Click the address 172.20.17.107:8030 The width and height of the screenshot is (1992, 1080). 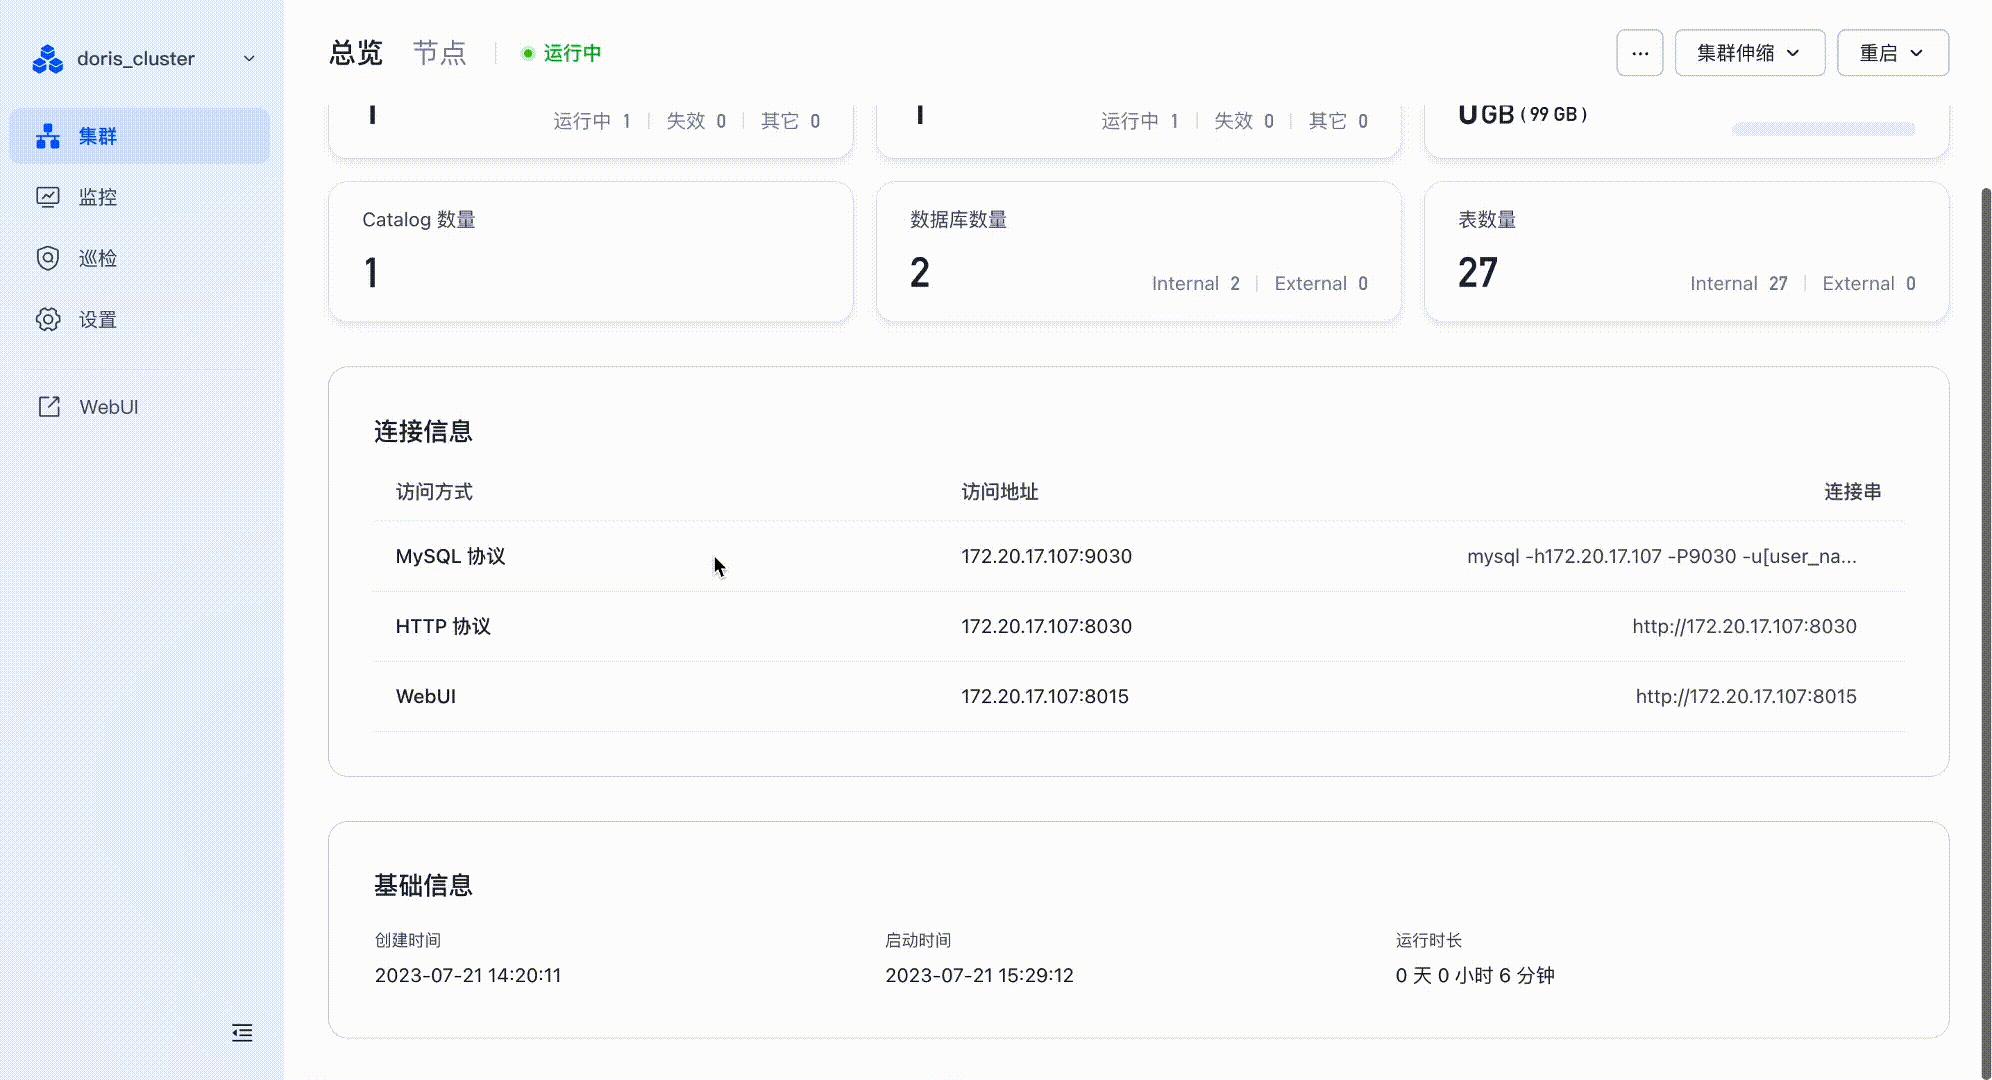tap(1046, 626)
